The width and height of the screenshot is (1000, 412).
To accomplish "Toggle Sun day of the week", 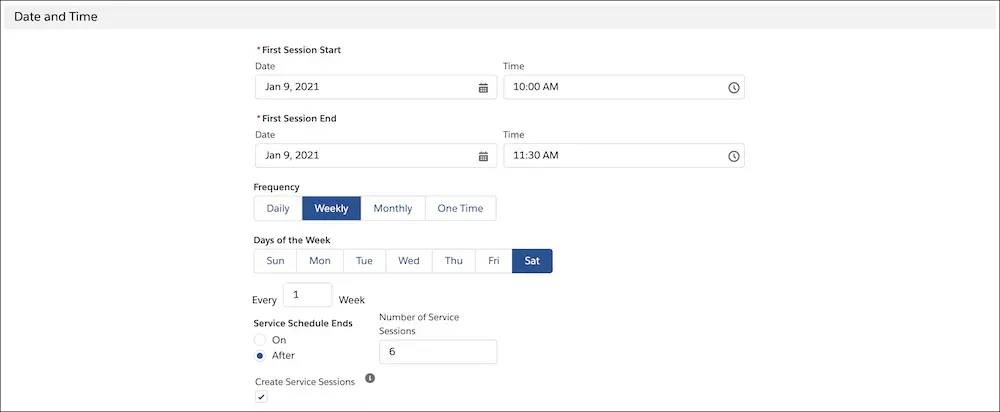I will [276, 261].
